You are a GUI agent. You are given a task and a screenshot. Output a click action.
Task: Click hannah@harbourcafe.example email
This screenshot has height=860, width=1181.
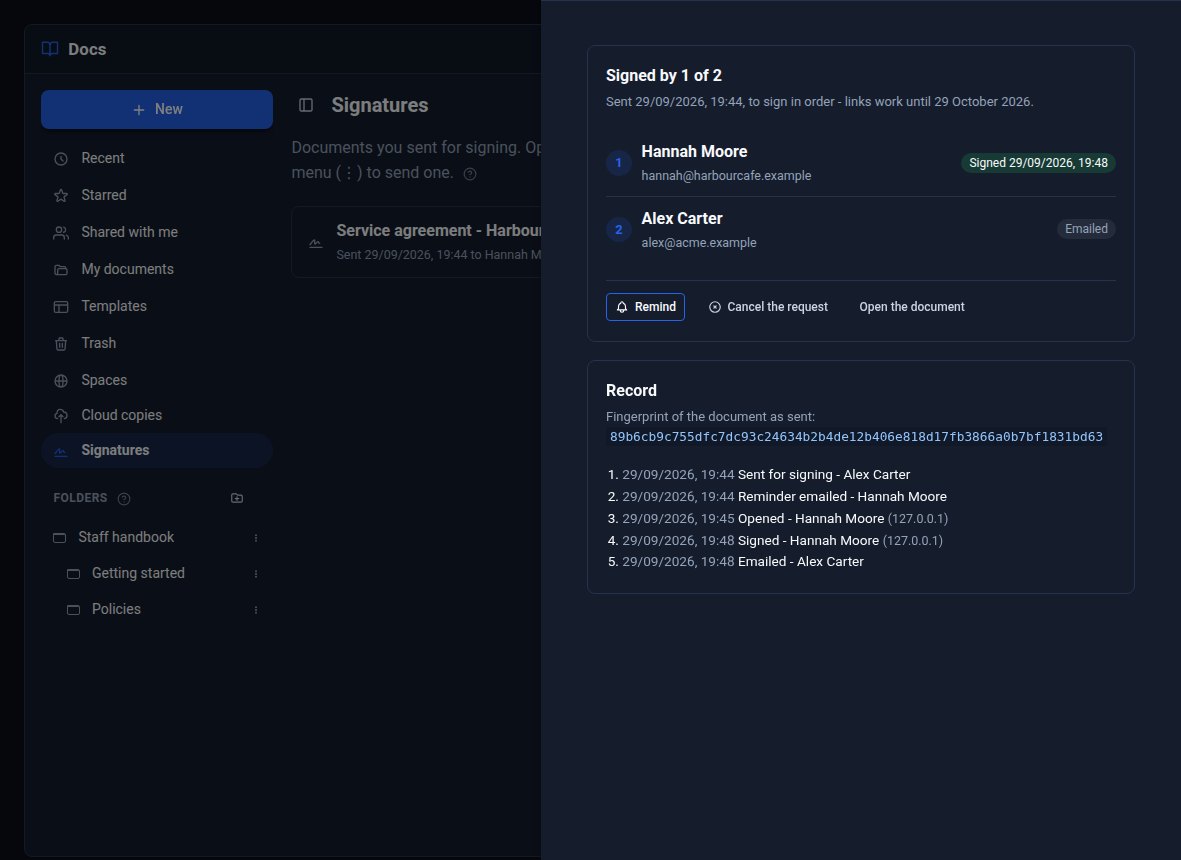pyautogui.click(x=726, y=175)
